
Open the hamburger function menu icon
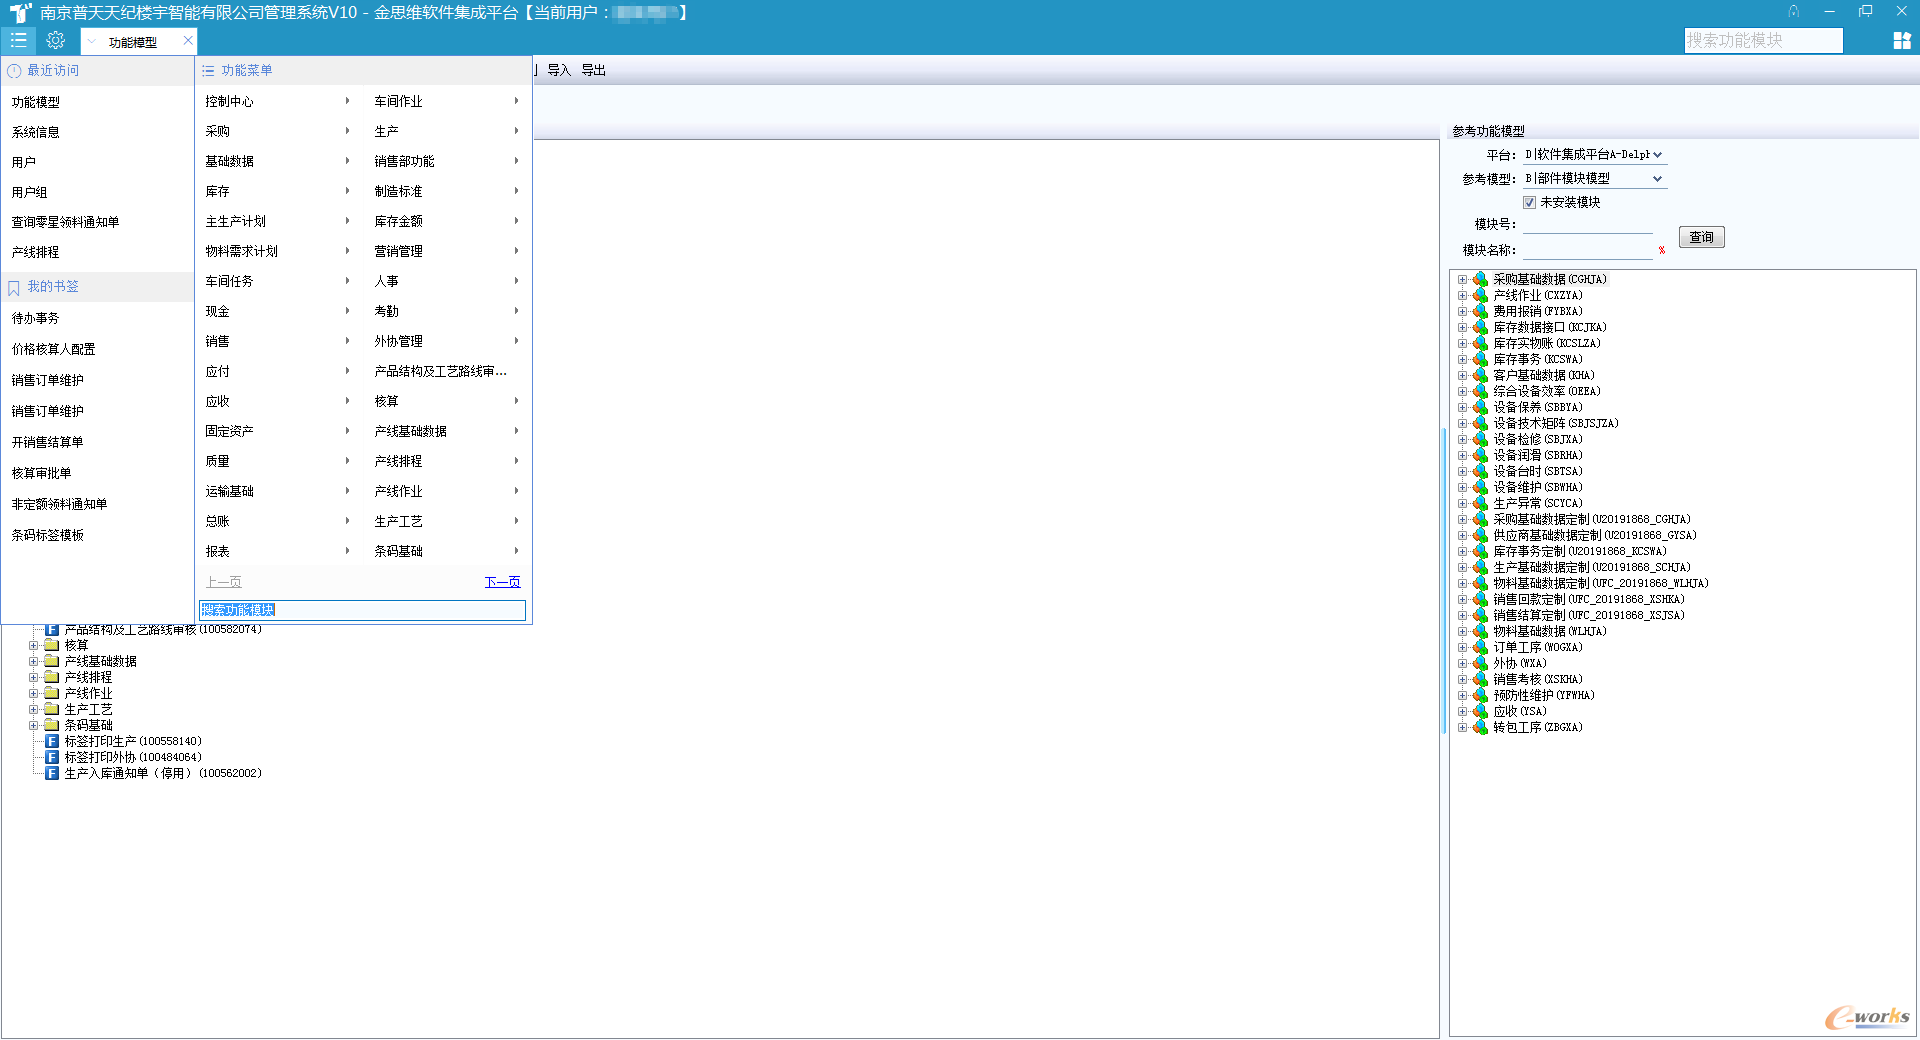[18, 40]
